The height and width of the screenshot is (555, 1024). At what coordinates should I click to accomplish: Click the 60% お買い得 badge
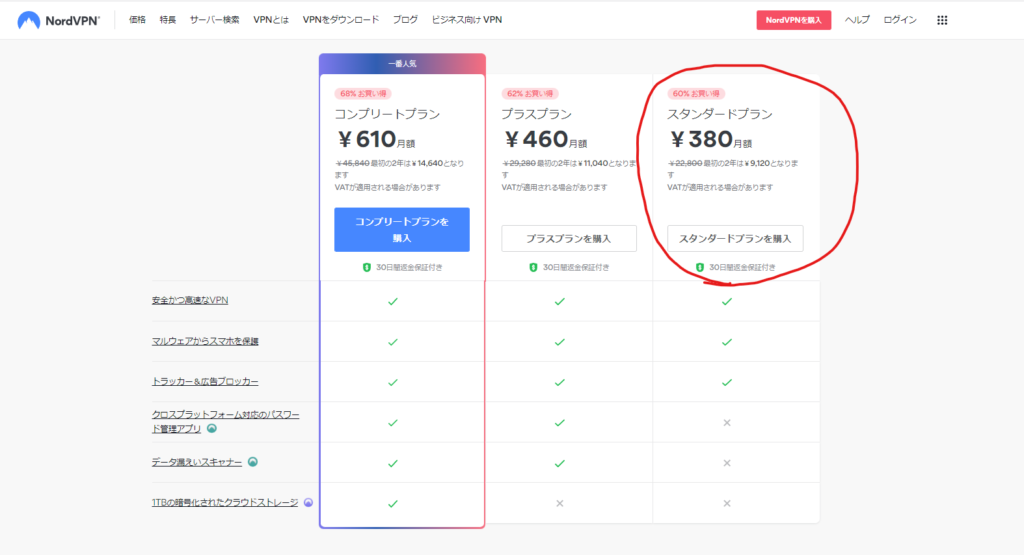pyautogui.click(x=696, y=93)
